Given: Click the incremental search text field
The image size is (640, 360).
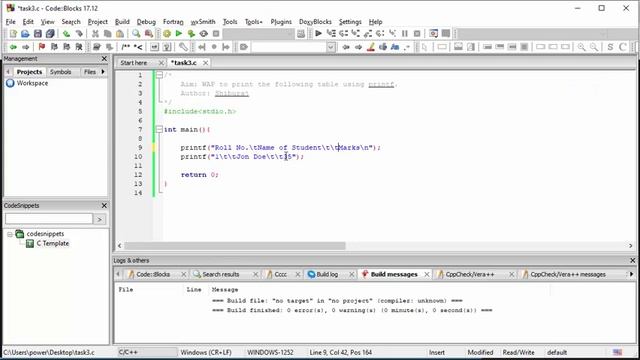Looking at the screenshot, I should 289,47.
